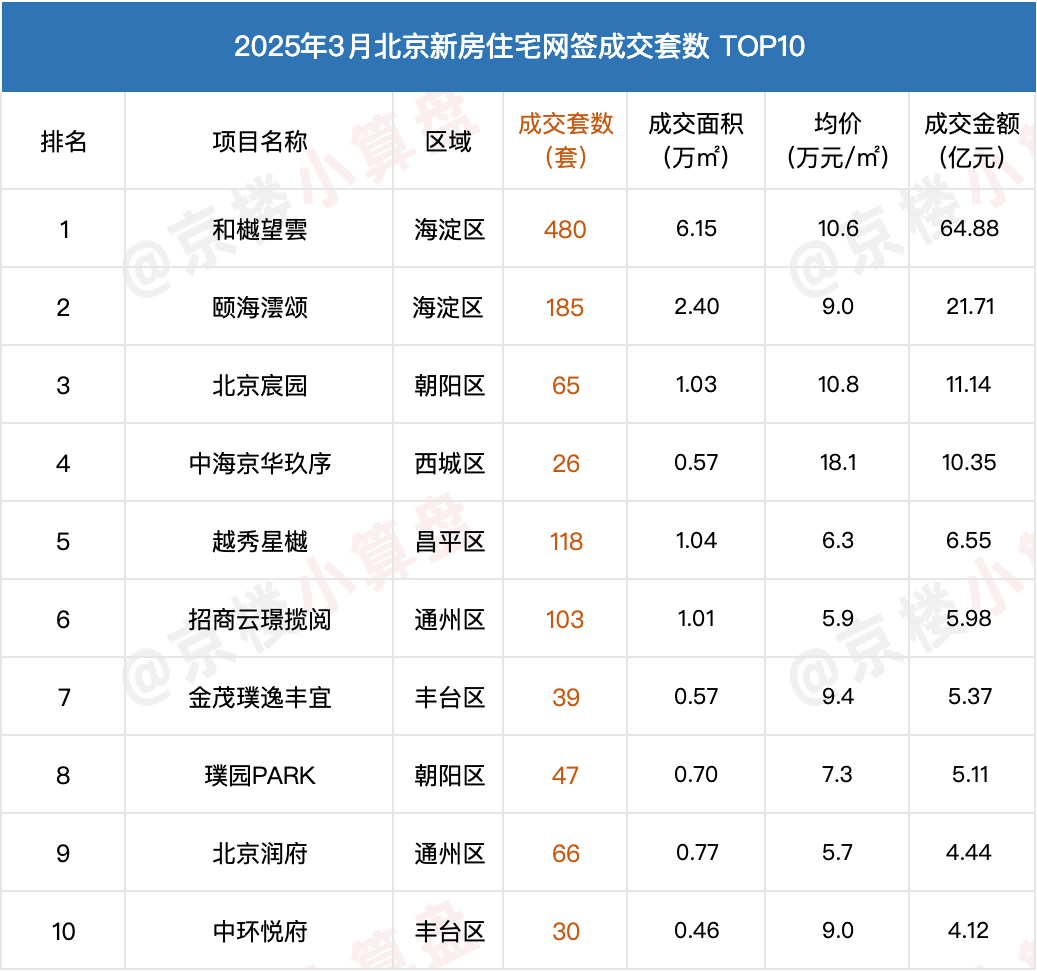This screenshot has width=1037, height=971.
Task: Select project name '璞园PARK'
Action: pyautogui.click(x=260, y=775)
